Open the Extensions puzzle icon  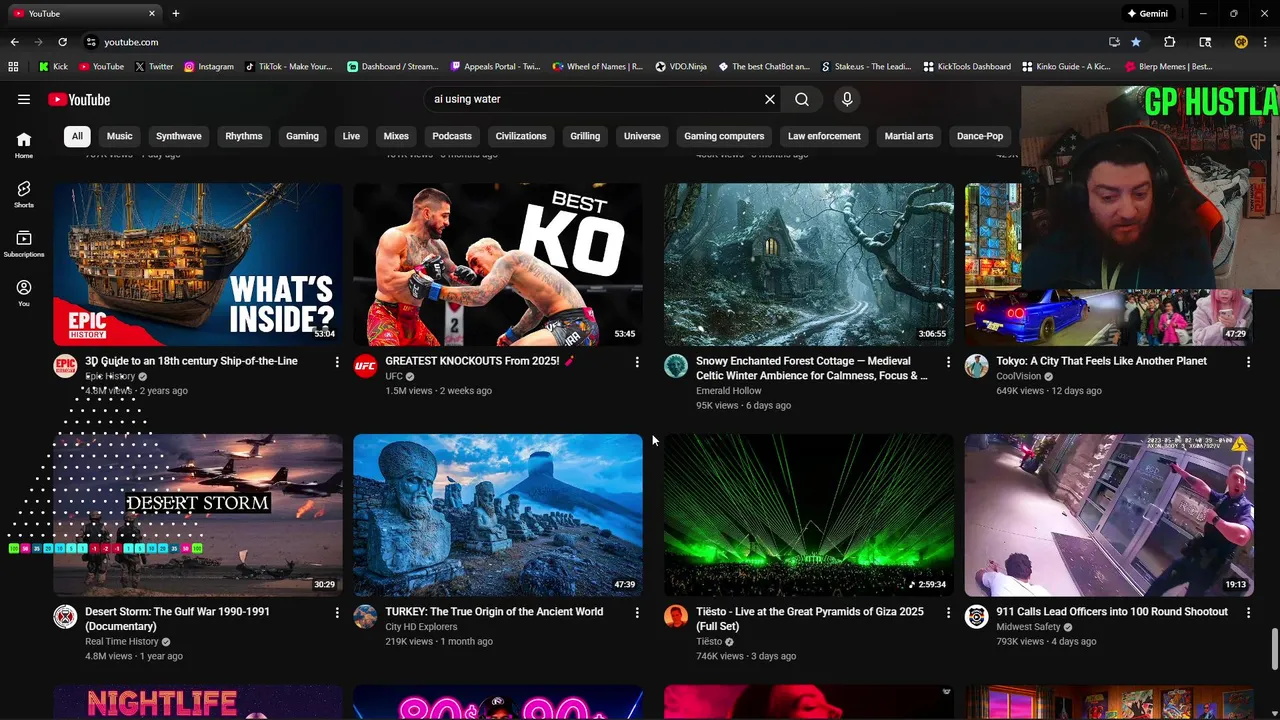point(1169,42)
